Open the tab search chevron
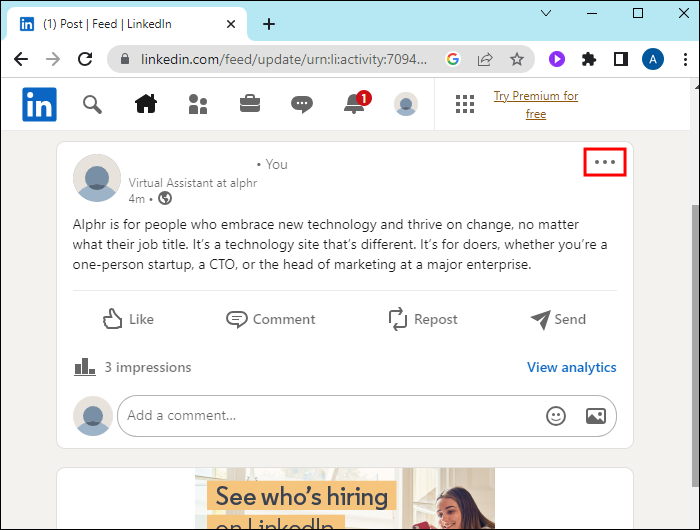Image resolution: width=700 pixels, height=530 pixels. coord(546,13)
